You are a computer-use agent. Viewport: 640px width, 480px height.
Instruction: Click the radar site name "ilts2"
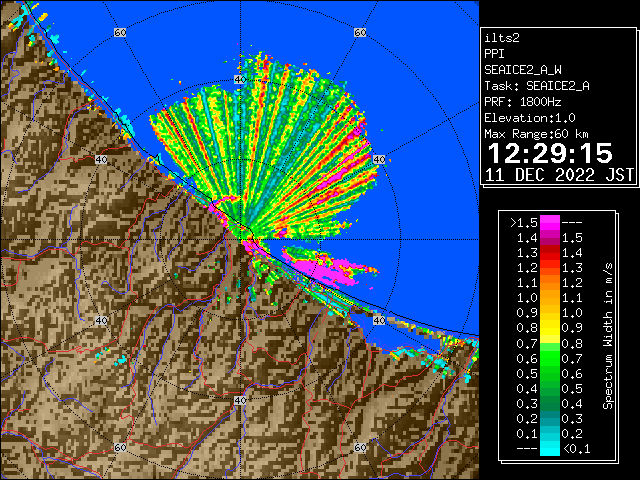[502, 38]
